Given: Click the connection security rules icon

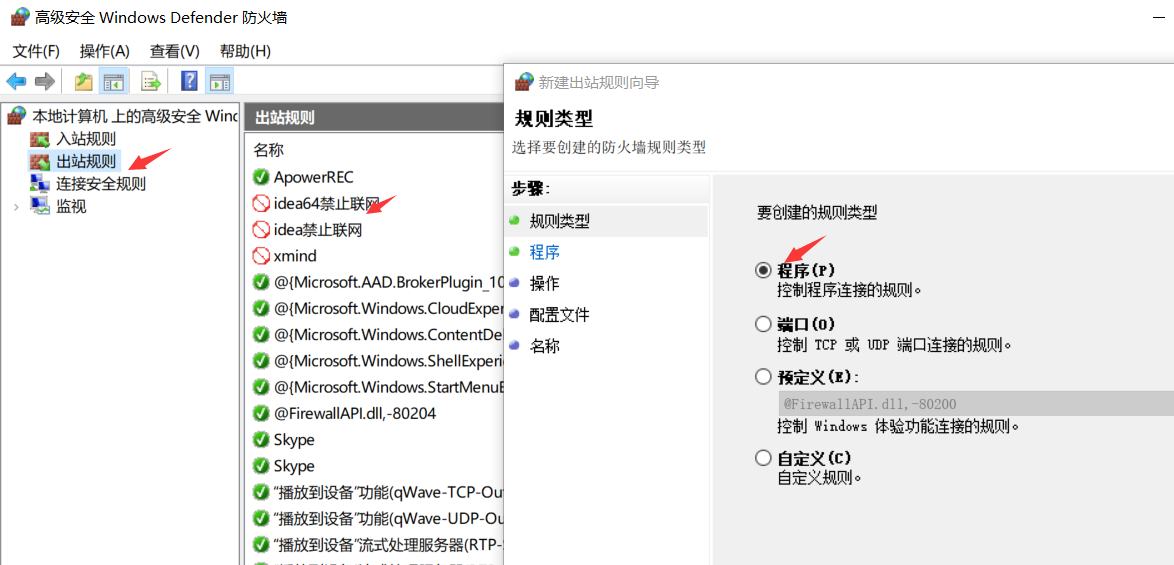Looking at the screenshot, I should [38, 183].
